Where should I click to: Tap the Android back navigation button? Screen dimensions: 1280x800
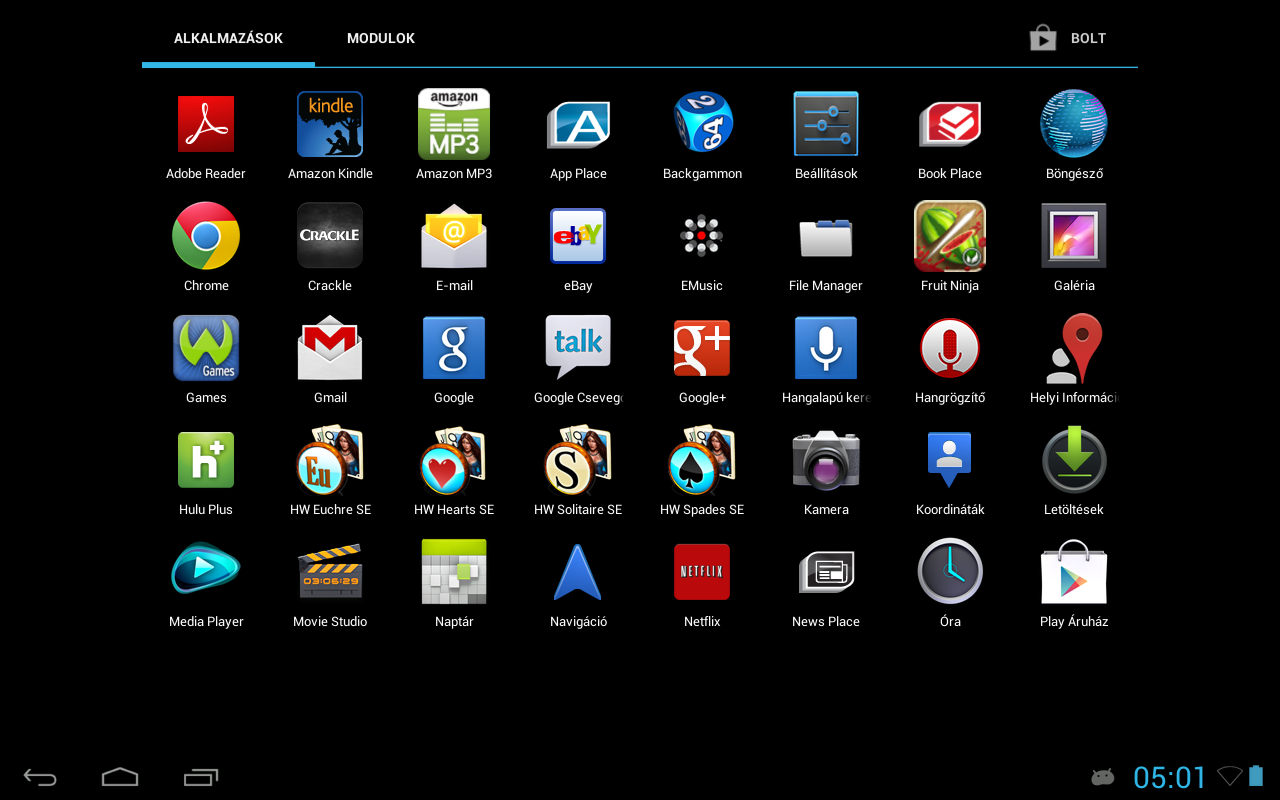pyautogui.click(x=40, y=777)
